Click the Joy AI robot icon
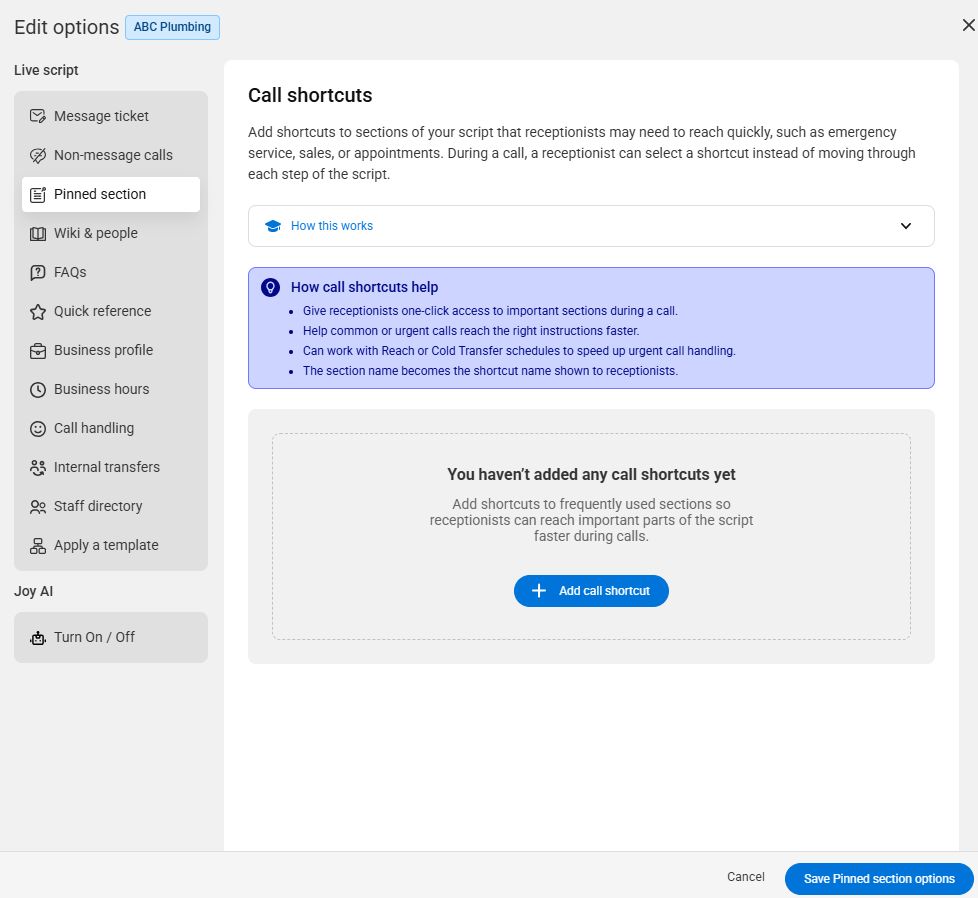 point(37,637)
